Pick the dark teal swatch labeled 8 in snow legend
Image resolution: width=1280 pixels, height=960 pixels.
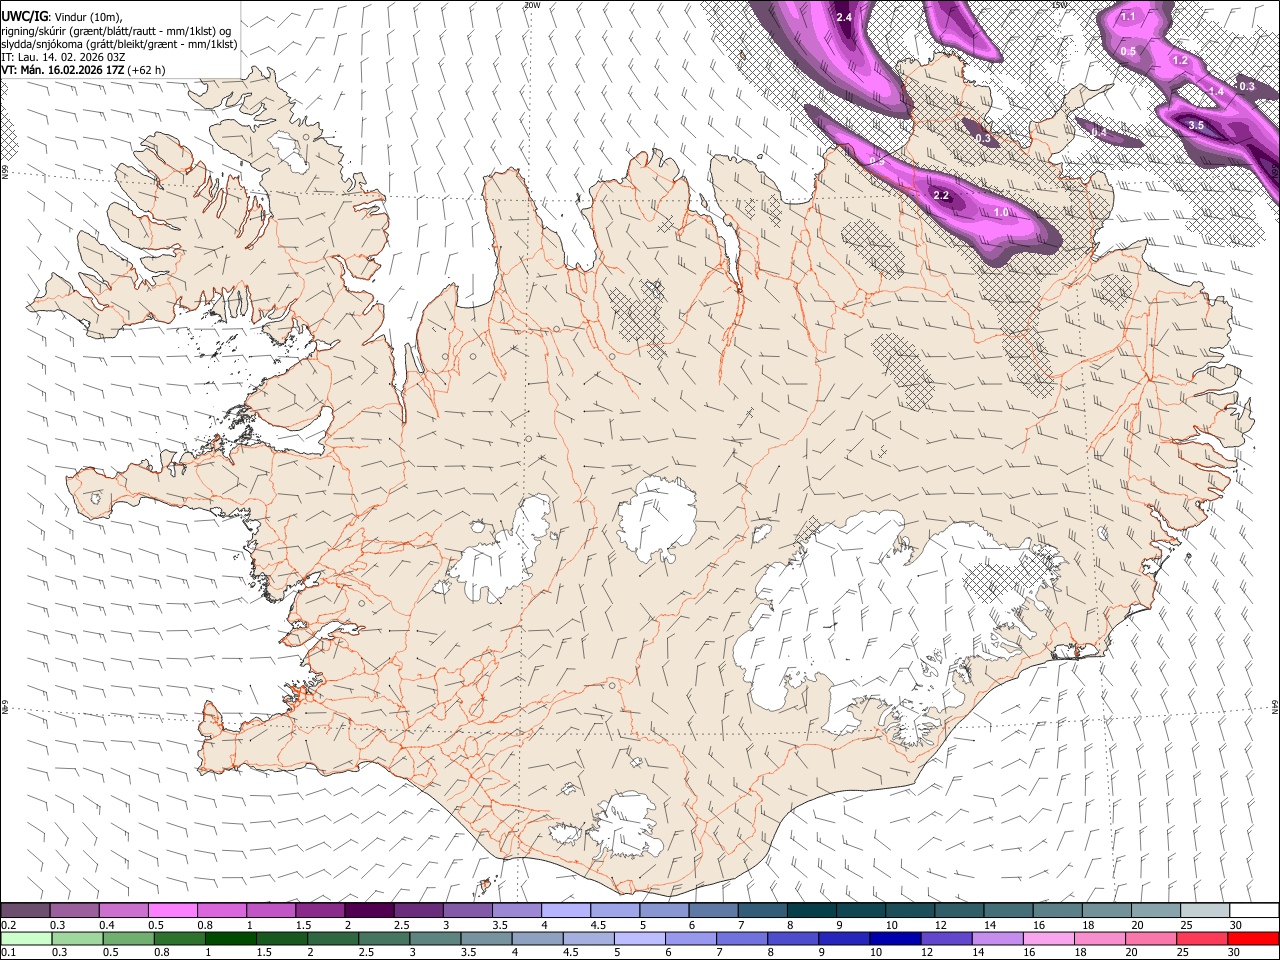coord(812,910)
